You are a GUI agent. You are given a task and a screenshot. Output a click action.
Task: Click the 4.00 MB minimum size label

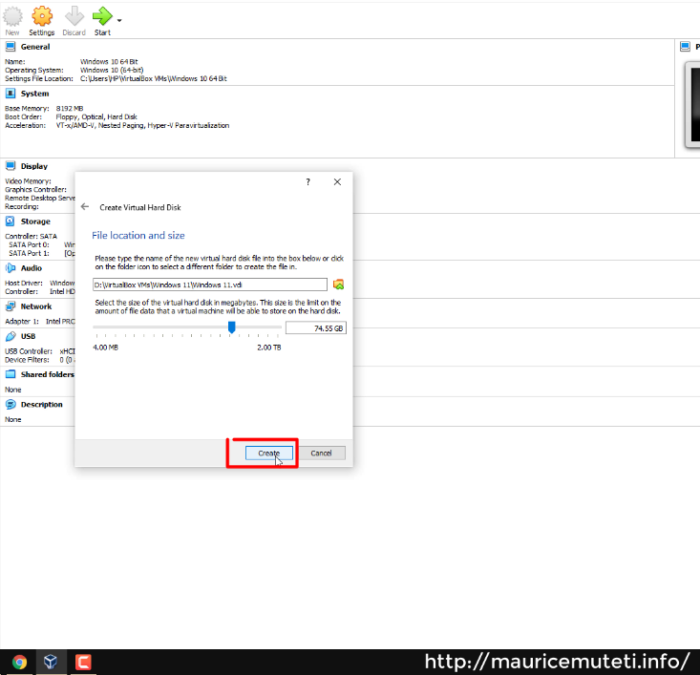[105, 347]
